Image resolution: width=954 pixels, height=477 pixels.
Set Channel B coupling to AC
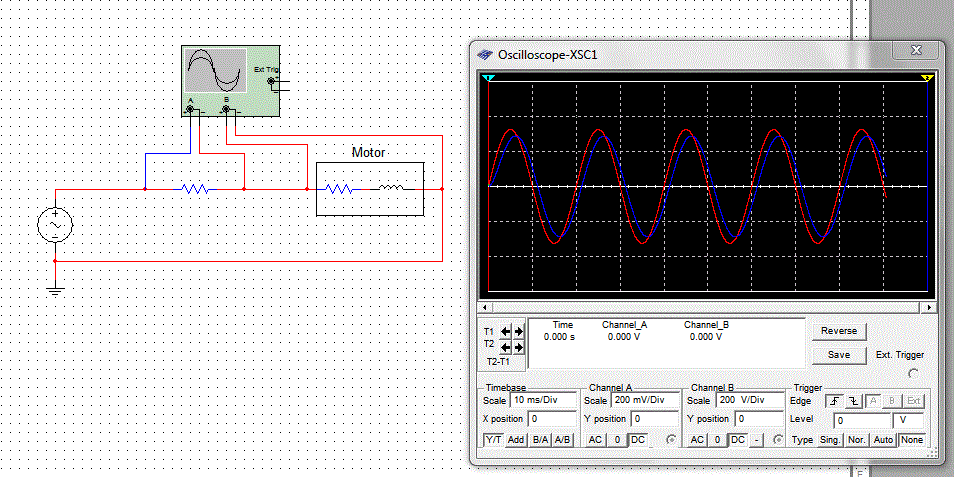[x=698, y=439]
